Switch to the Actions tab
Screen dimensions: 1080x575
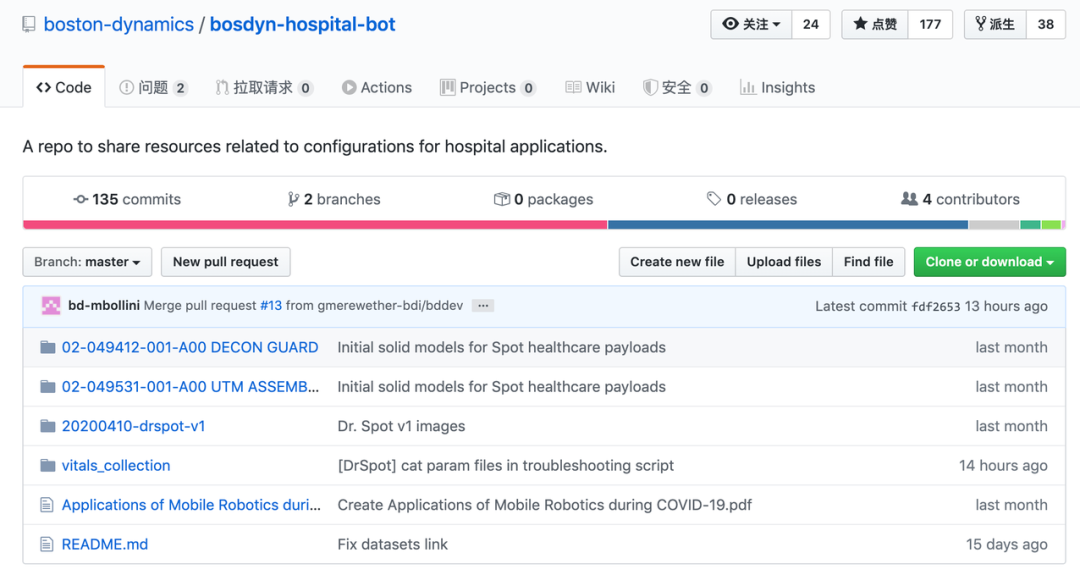click(376, 88)
